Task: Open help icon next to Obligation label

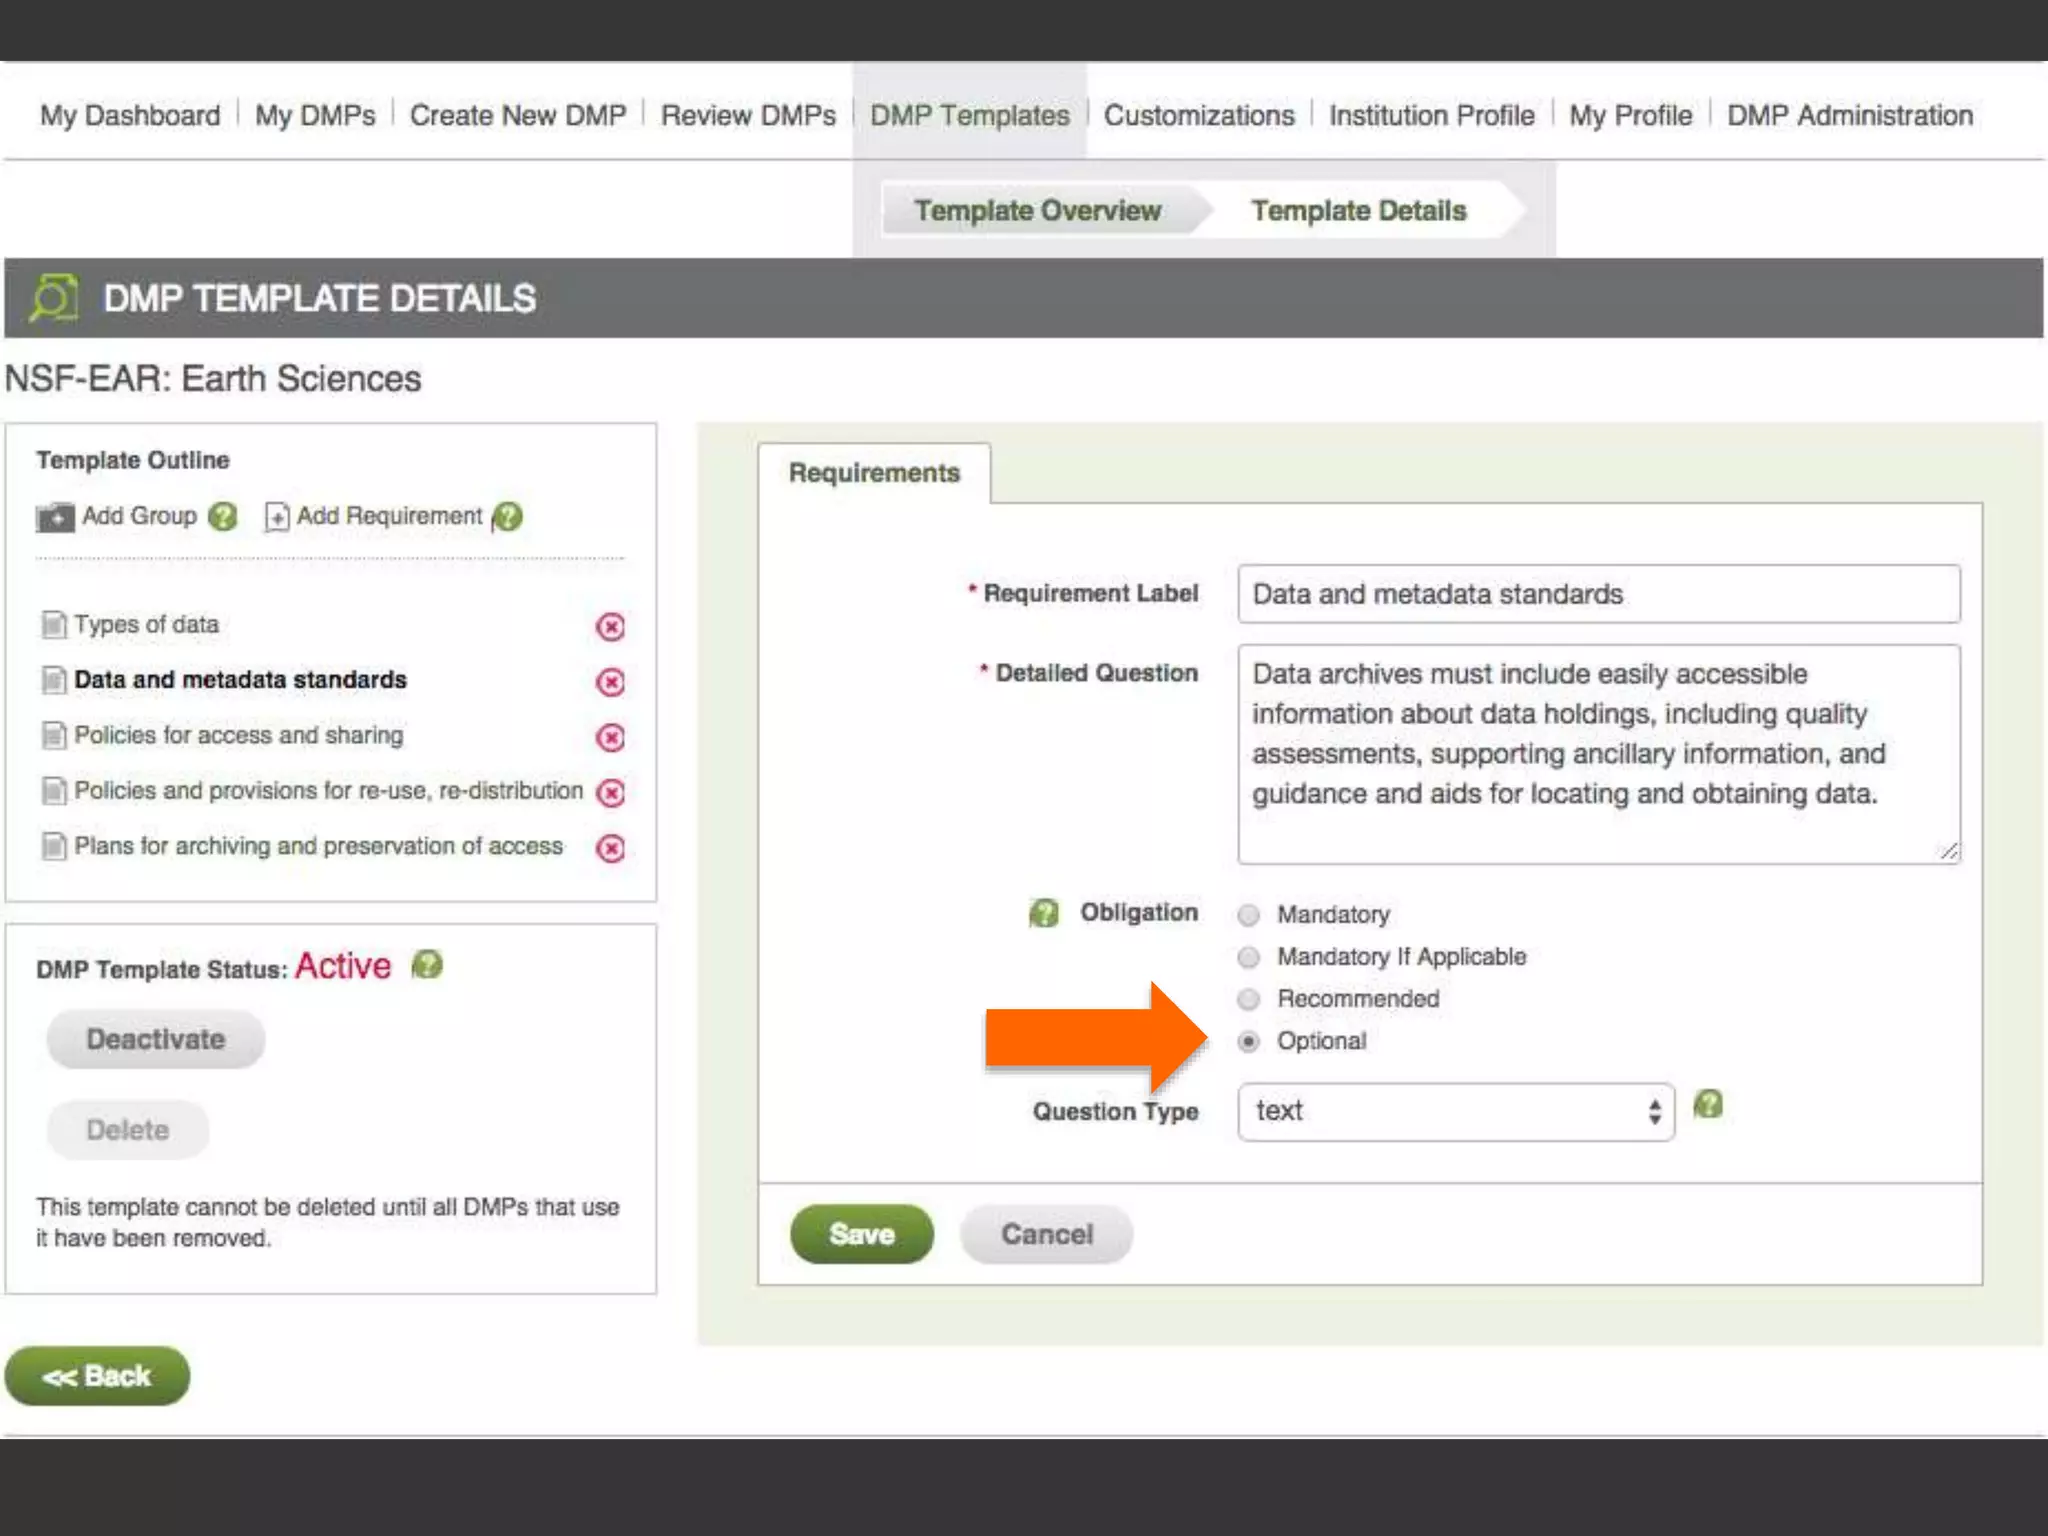Action: [x=1043, y=913]
